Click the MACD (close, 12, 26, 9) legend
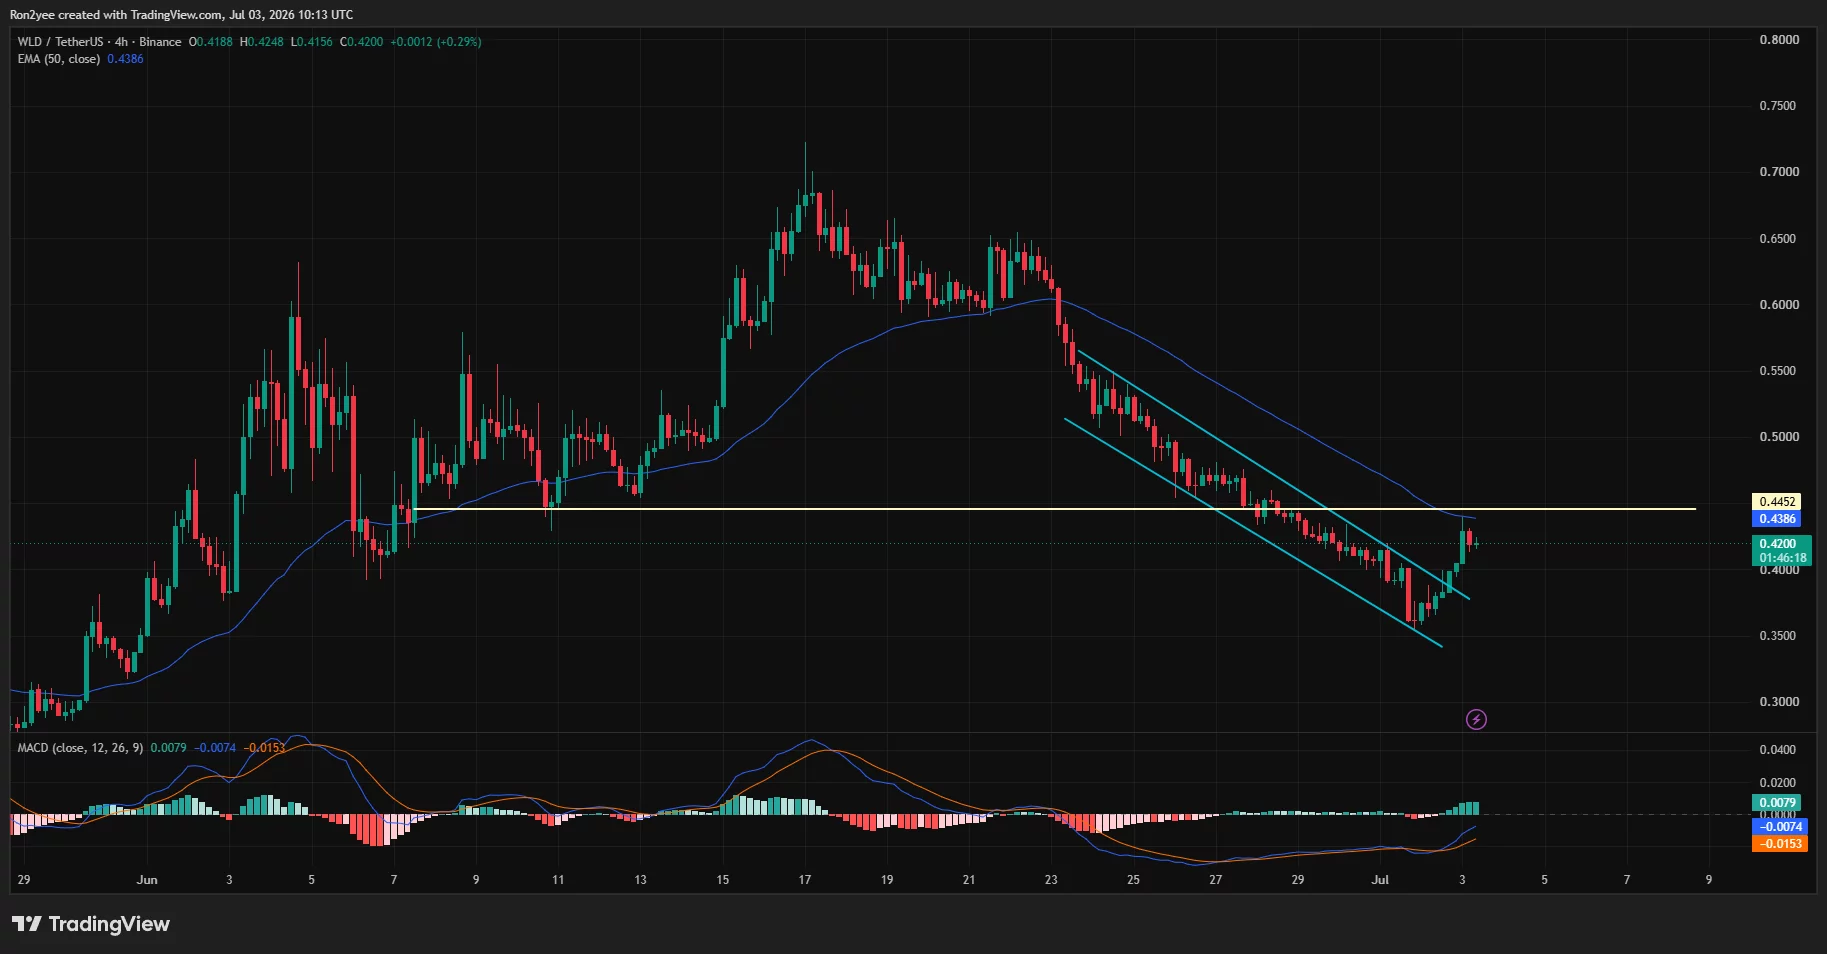1827x954 pixels. point(80,748)
